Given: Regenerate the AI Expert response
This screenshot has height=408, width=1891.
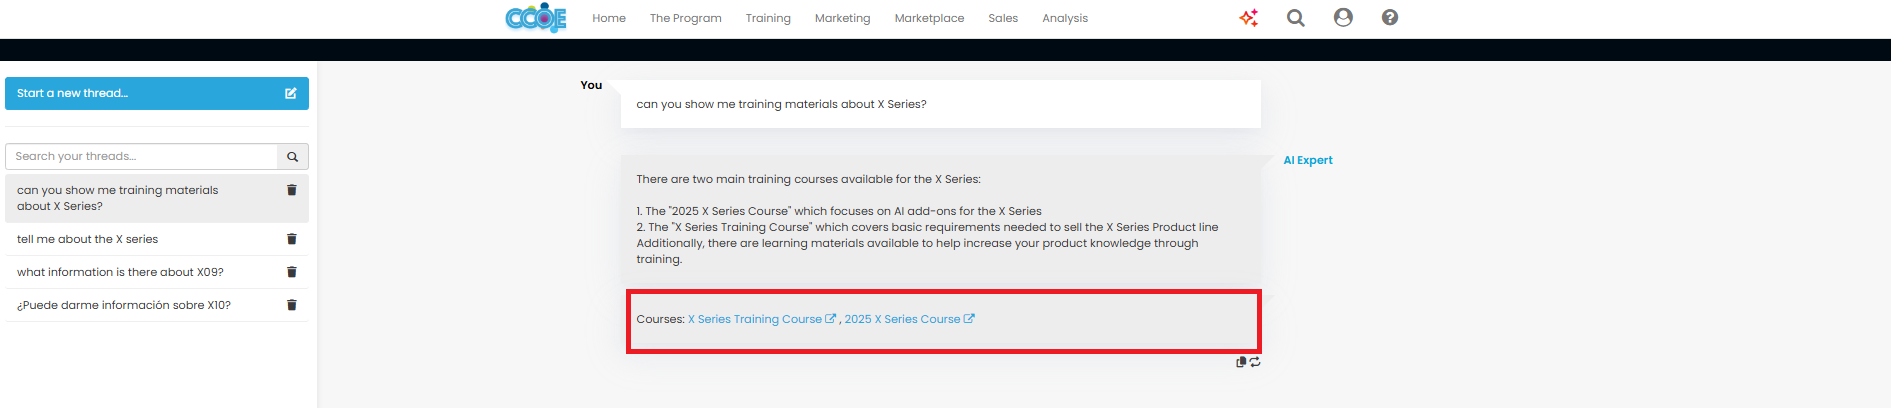Looking at the screenshot, I should click(x=1255, y=362).
